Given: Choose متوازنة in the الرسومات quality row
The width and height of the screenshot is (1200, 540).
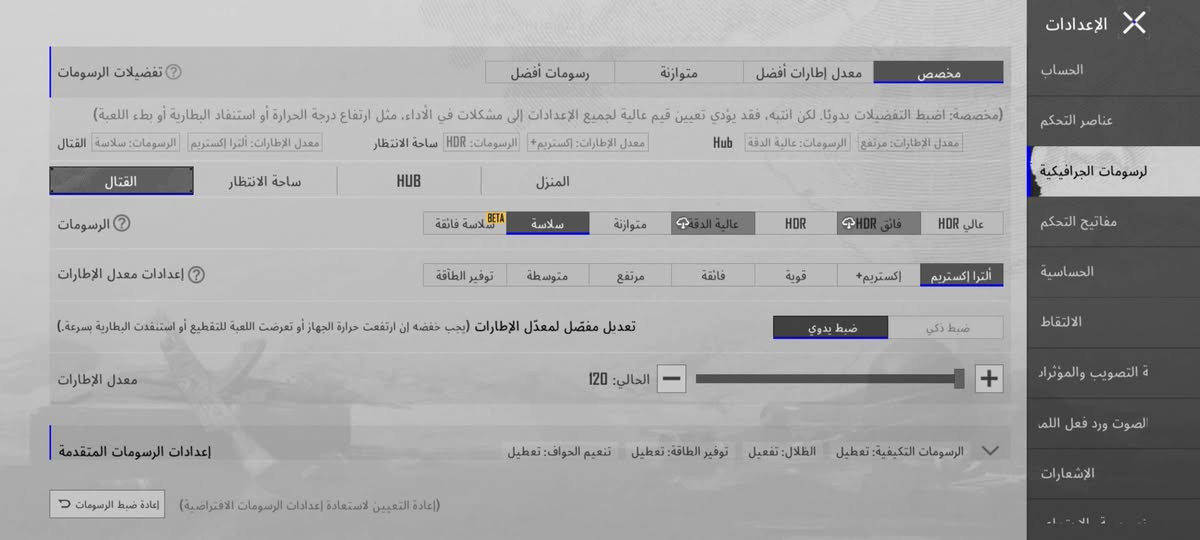Looking at the screenshot, I should (x=630, y=224).
